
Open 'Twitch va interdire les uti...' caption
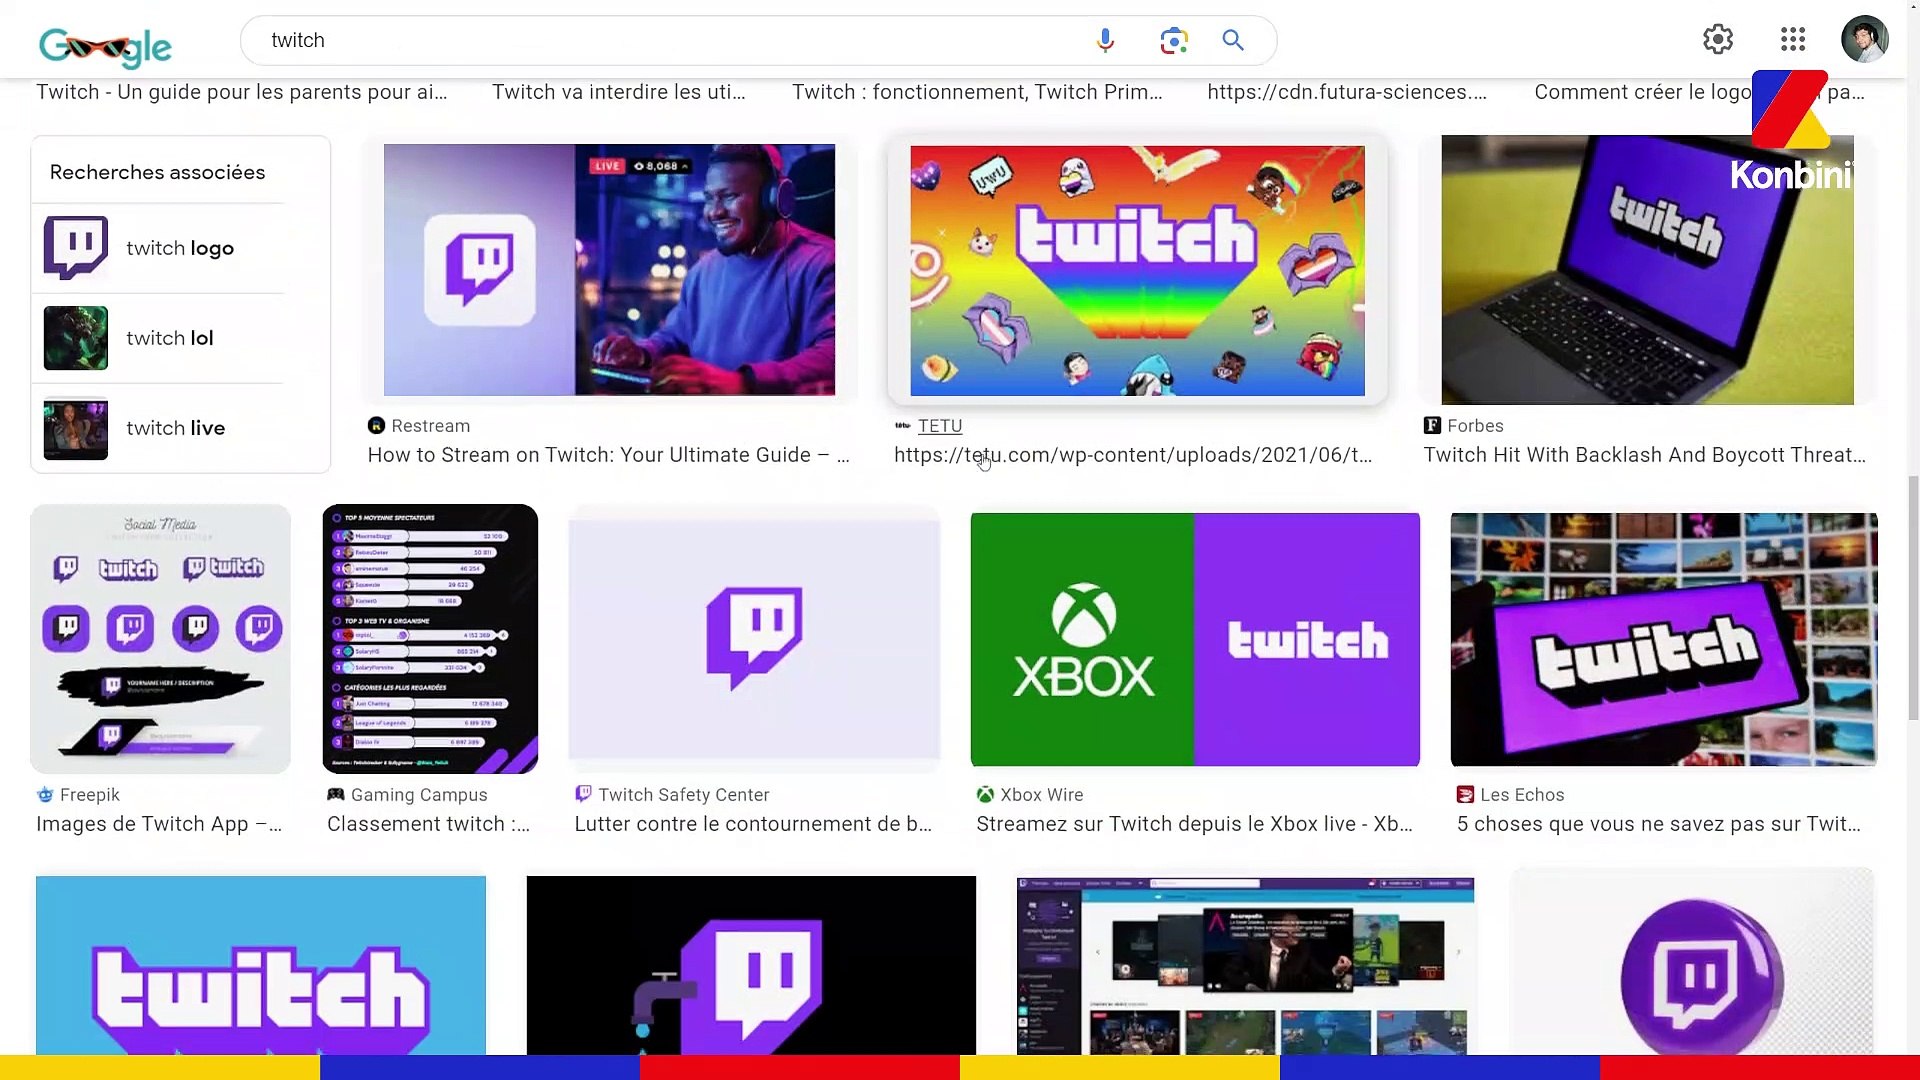[618, 92]
